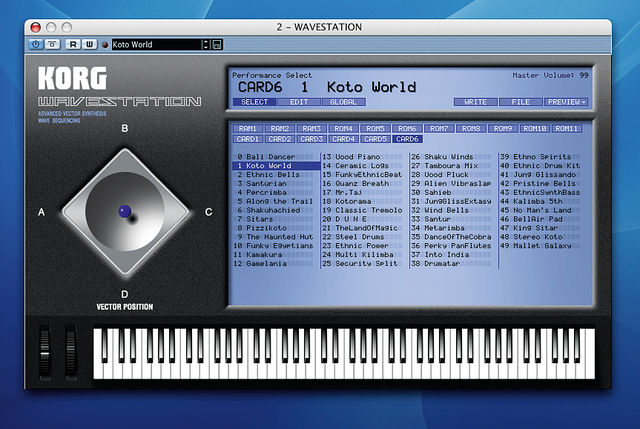Select performance 7 Sitars
Screen dimensions: 640x429
pyautogui.click(x=276, y=219)
